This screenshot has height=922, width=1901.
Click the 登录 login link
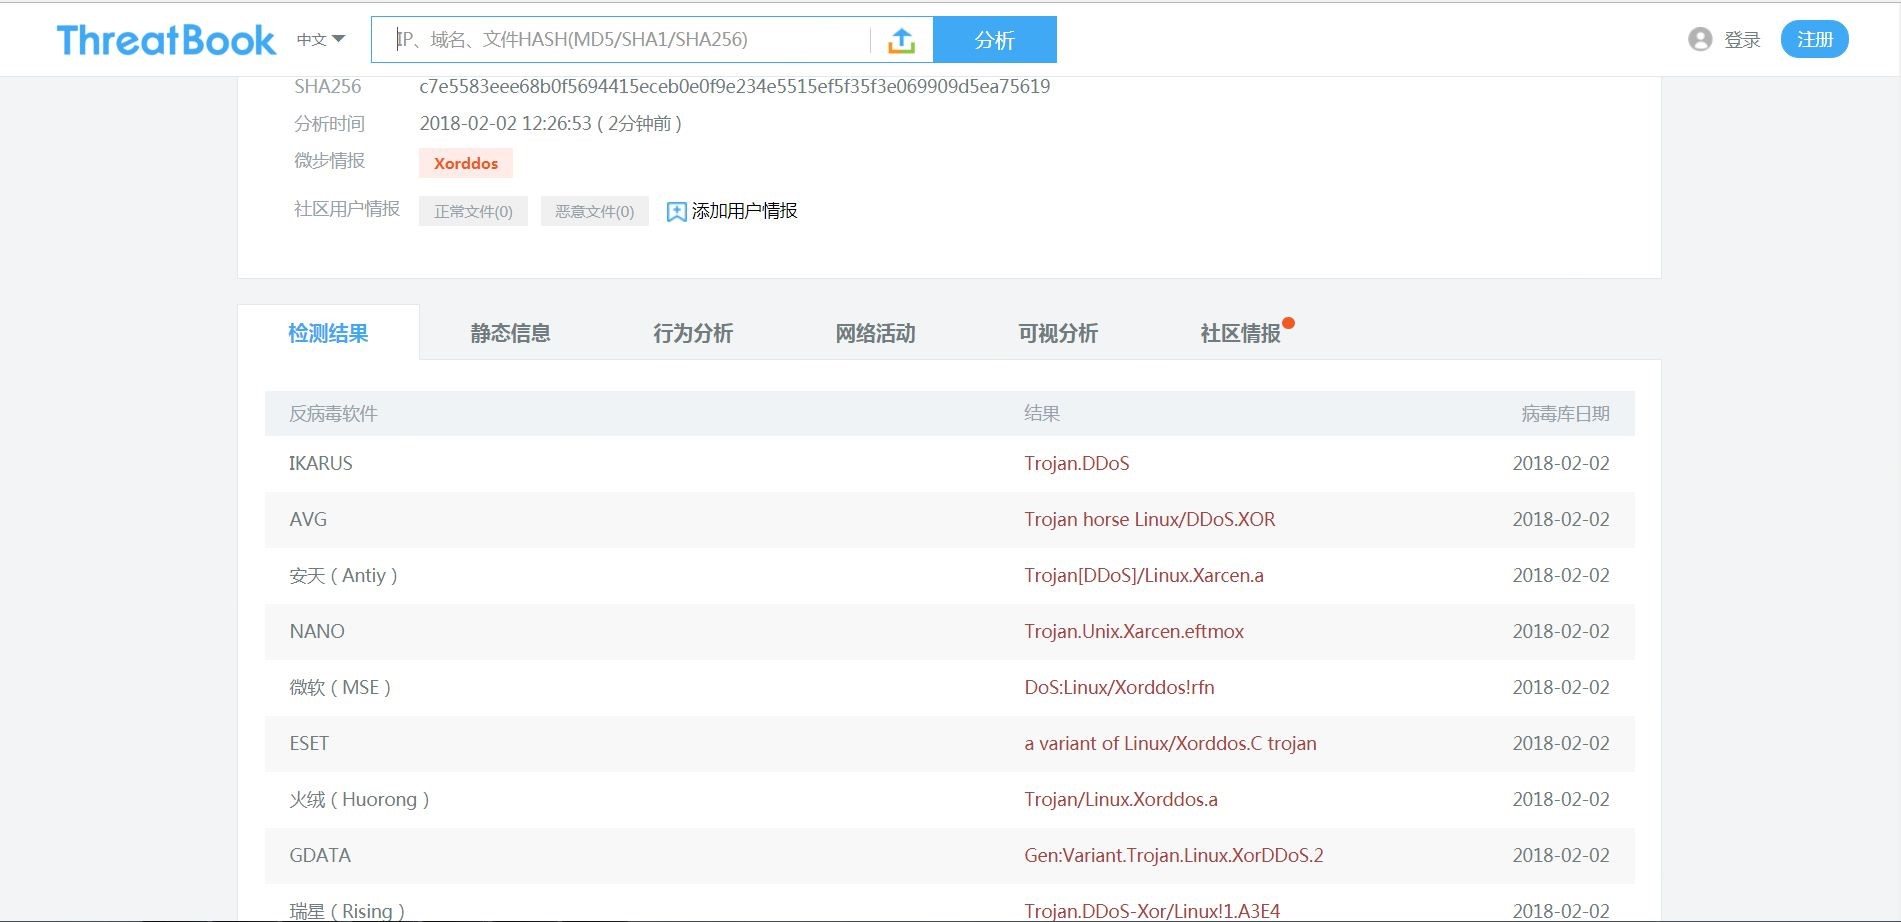point(1742,39)
